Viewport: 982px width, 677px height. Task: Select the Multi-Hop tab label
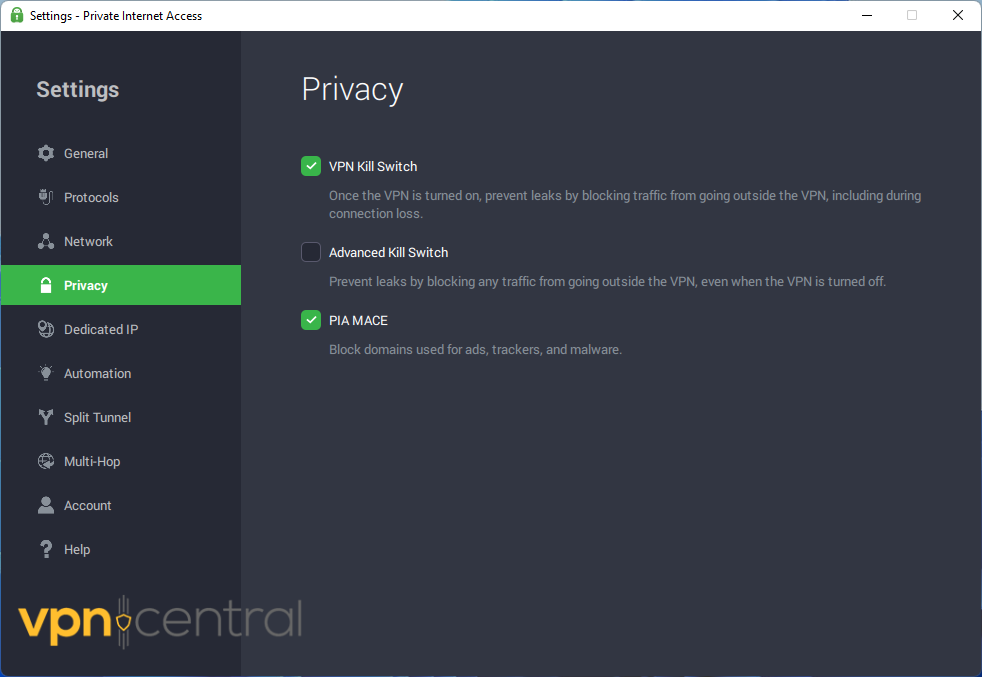[x=92, y=461]
